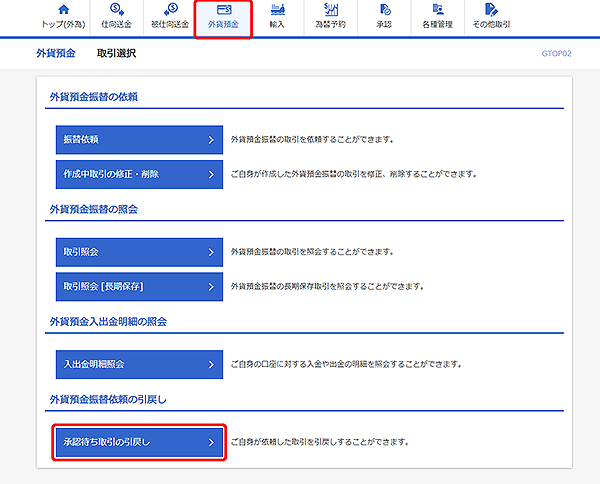Click the 外貨預金振替依頼の引戻し section heading
Viewport: 600px width, 484px height.
(x=108, y=399)
